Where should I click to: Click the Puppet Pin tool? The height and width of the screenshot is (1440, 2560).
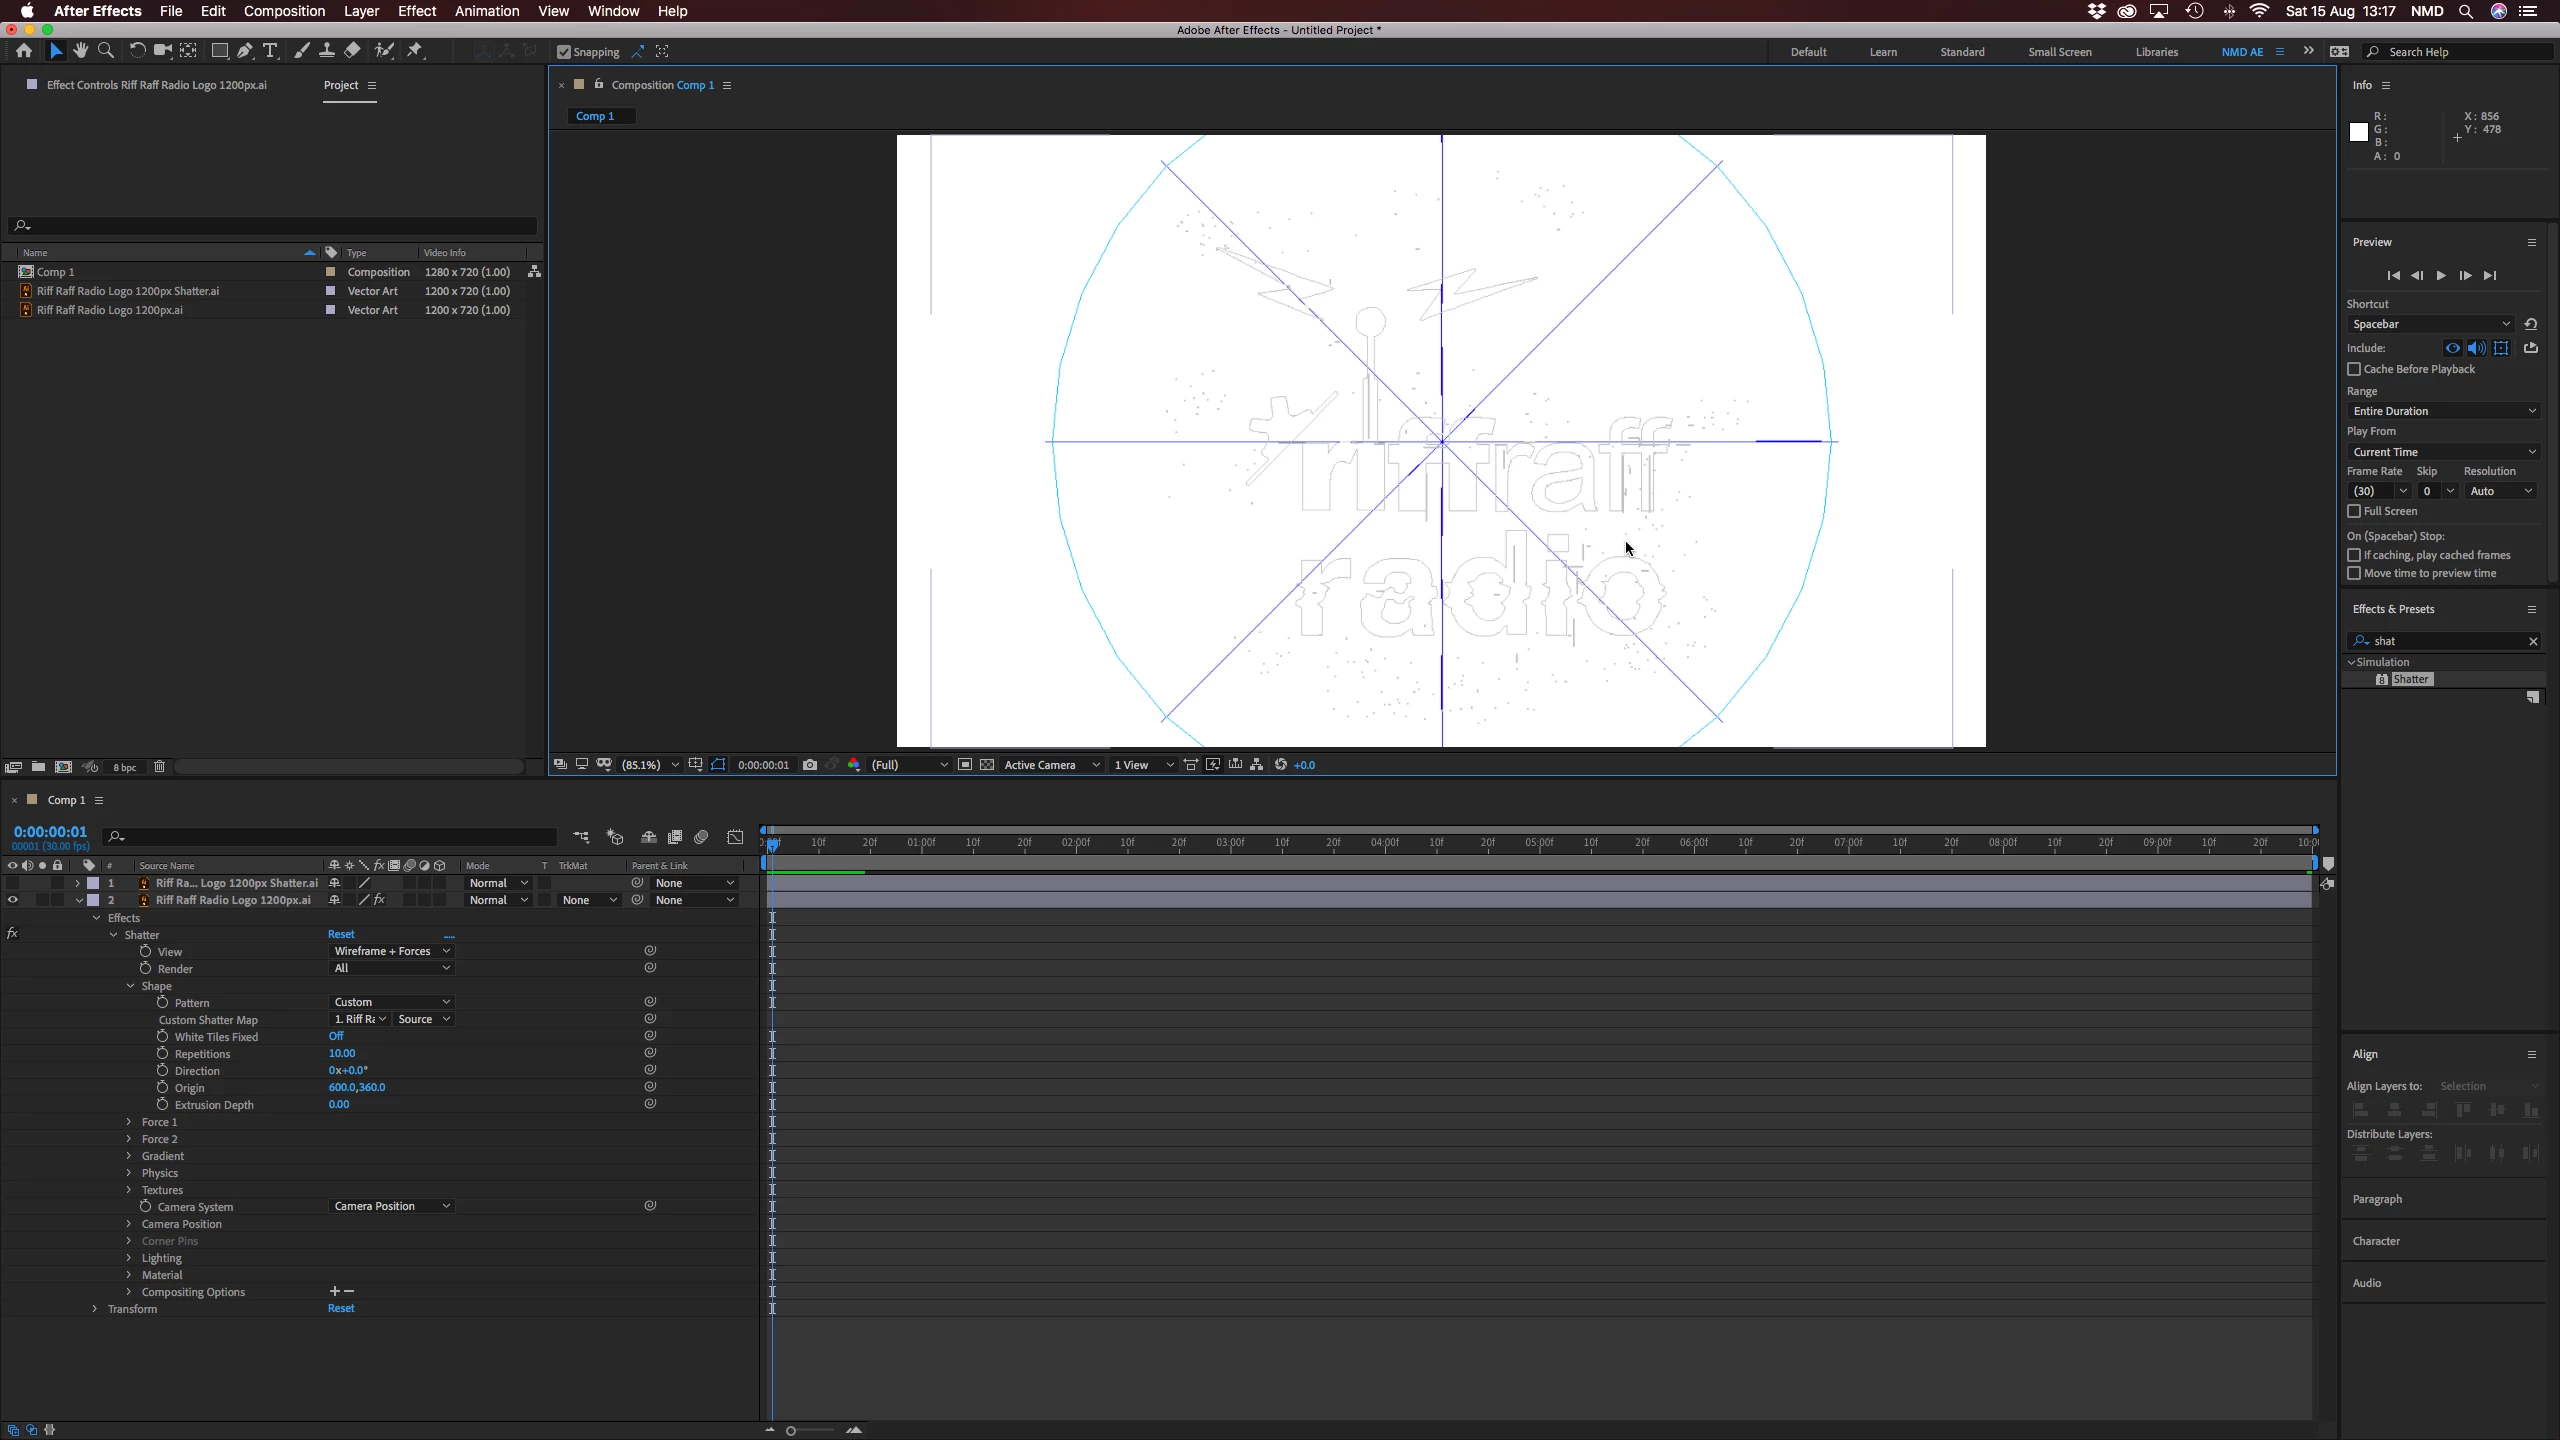pos(415,51)
